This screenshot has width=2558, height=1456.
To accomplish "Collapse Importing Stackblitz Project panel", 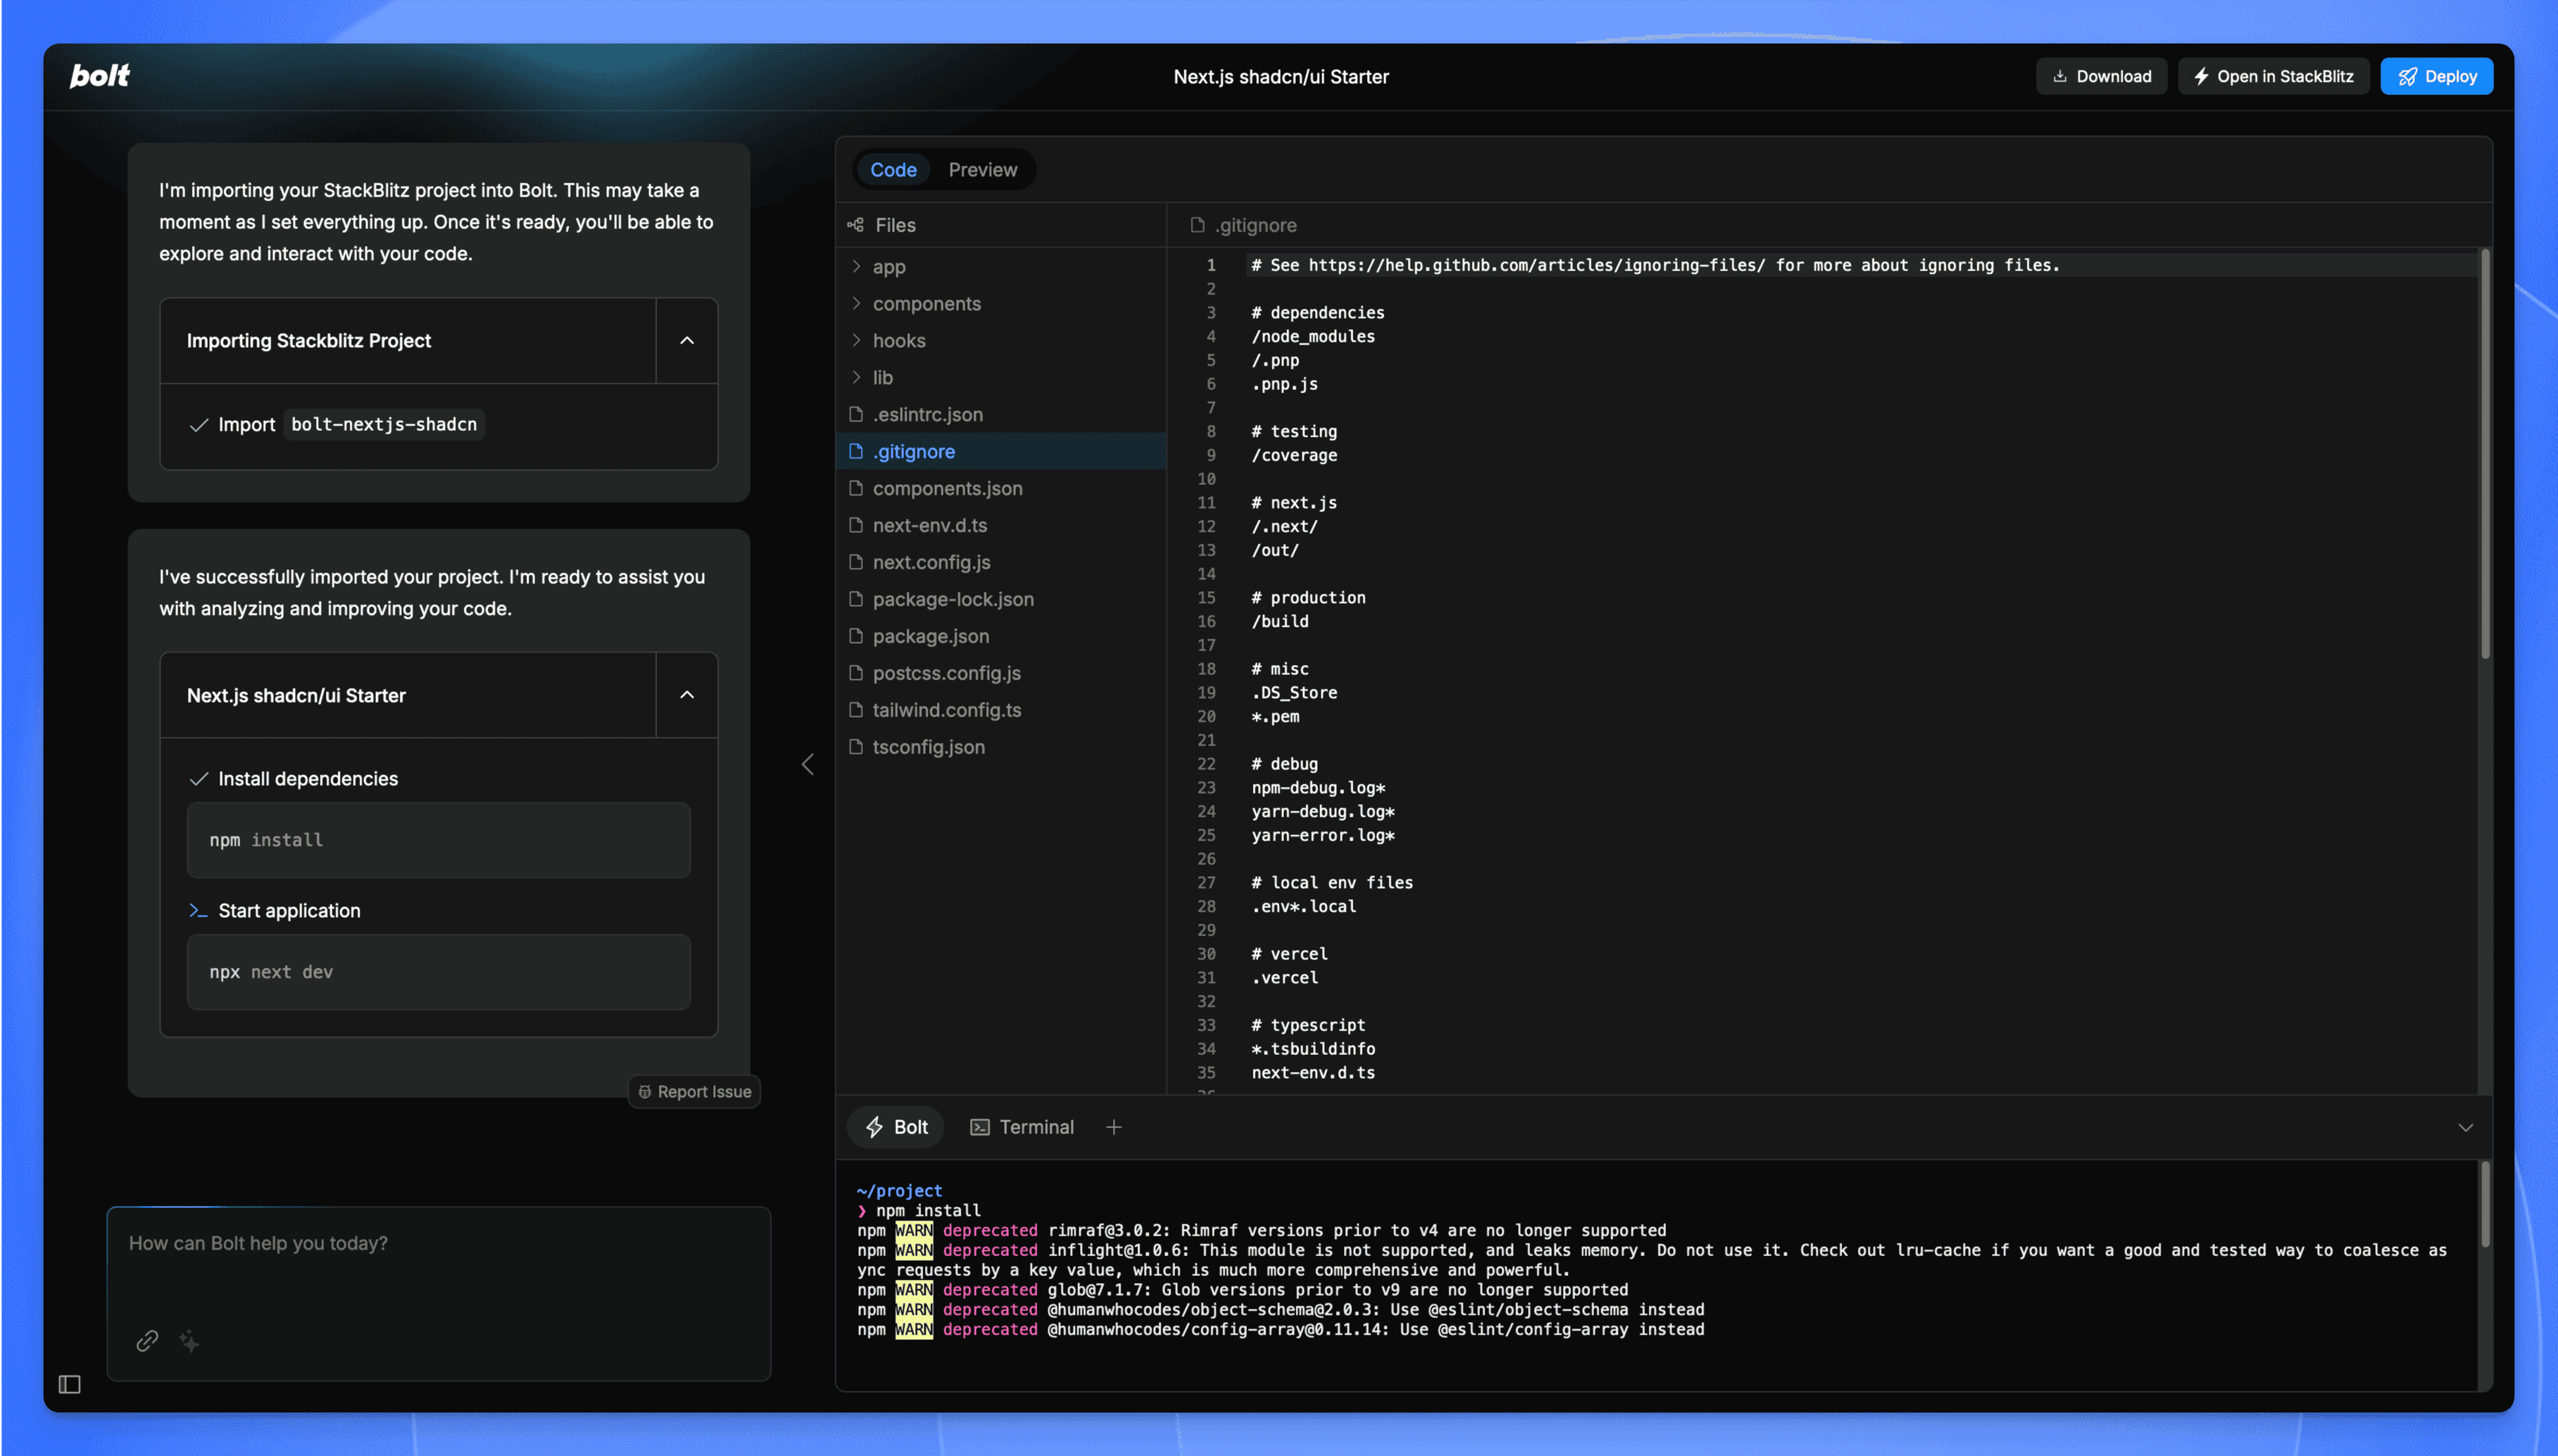I will [687, 341].
